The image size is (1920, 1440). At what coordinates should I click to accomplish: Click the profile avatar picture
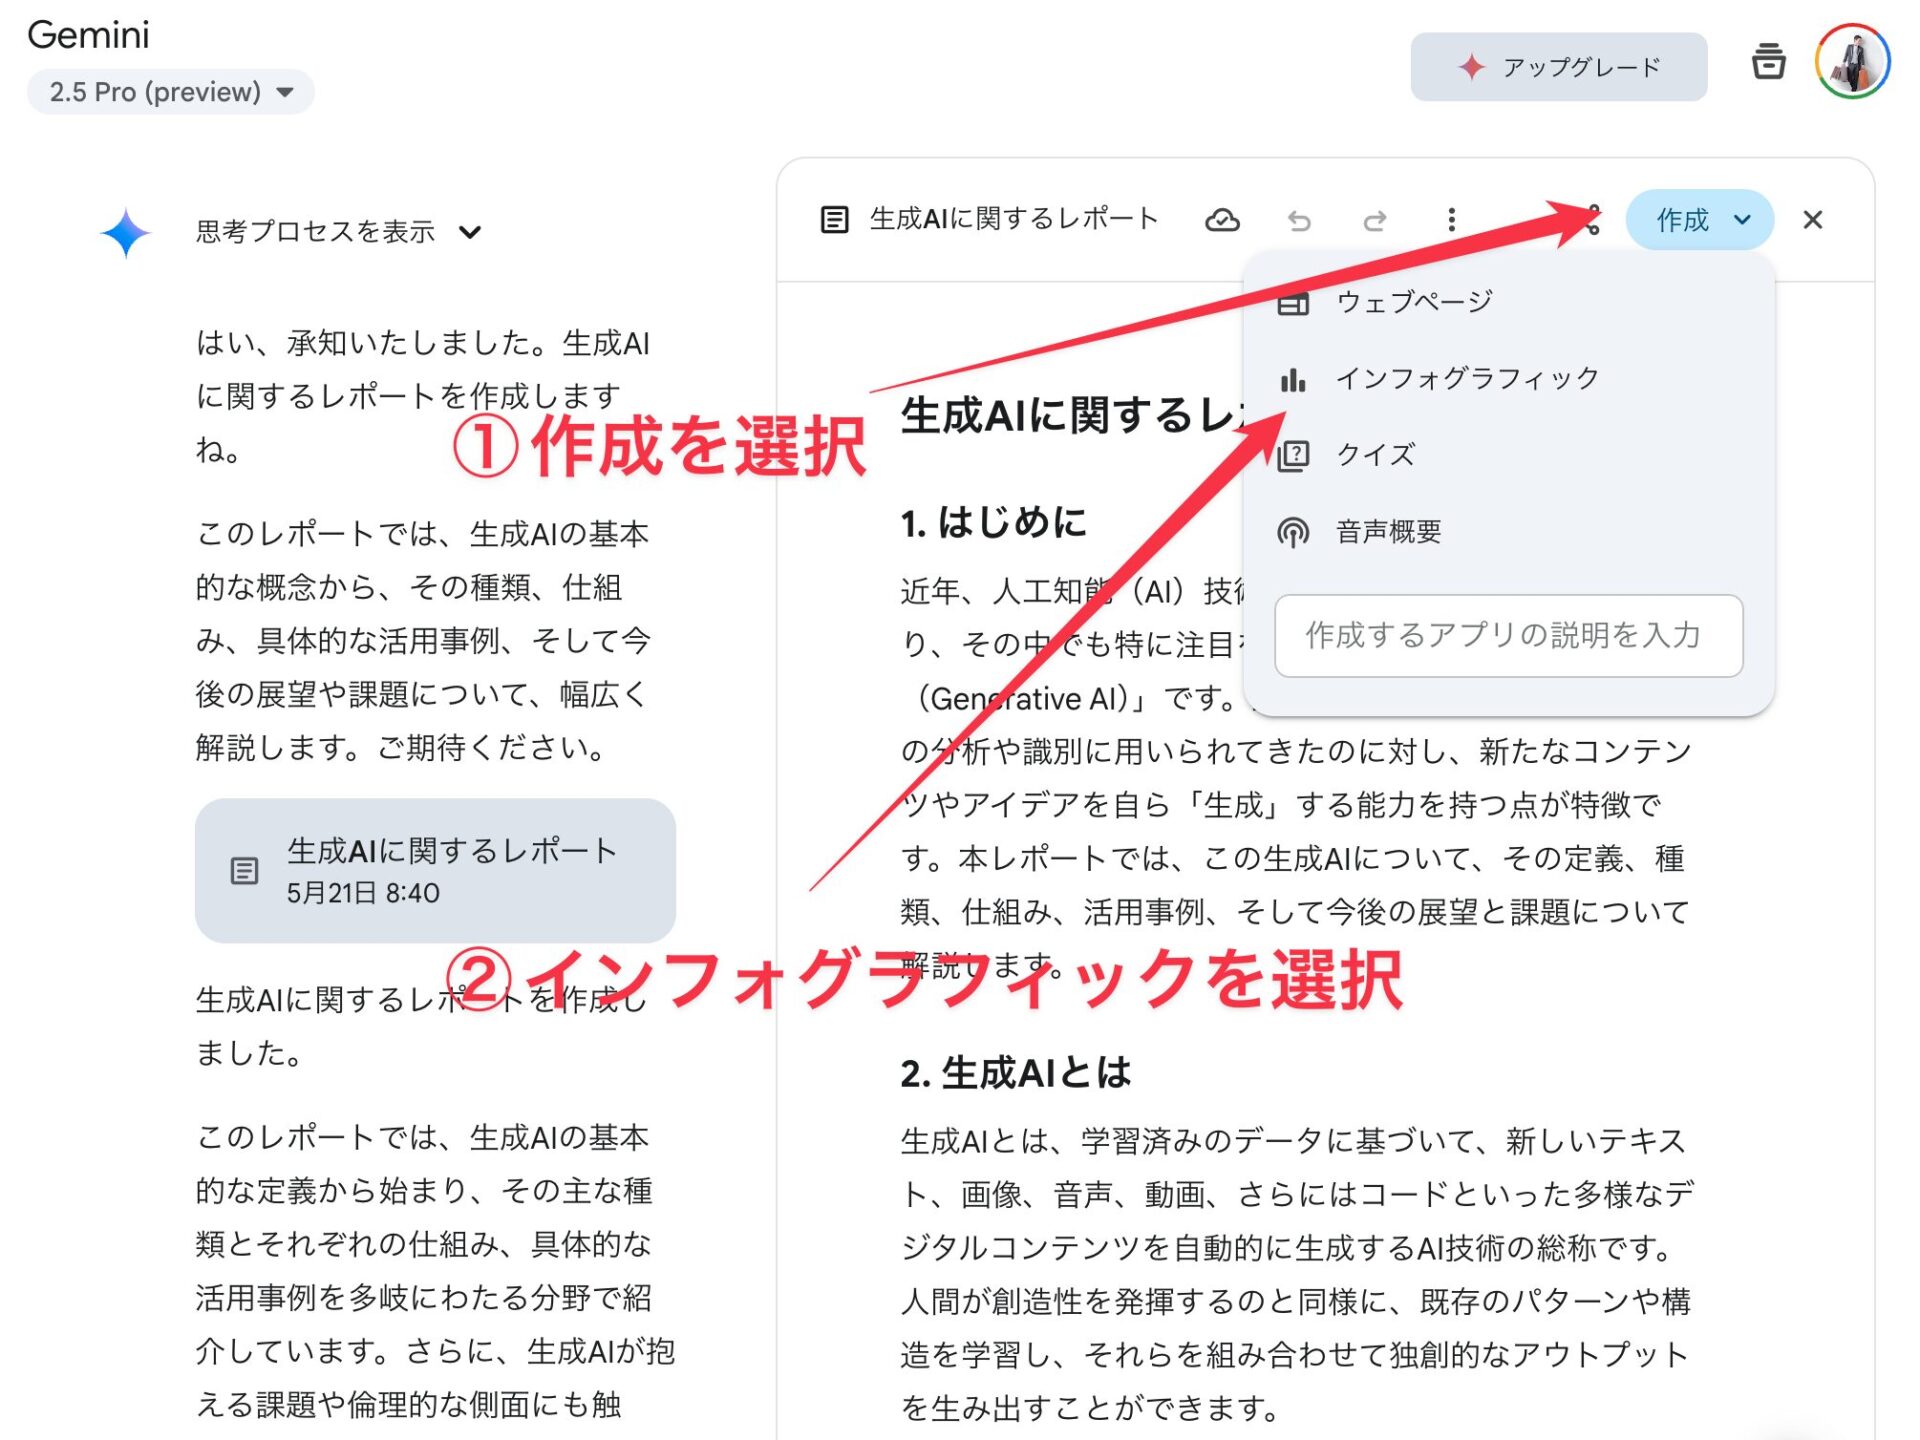tap(1853, 62)
